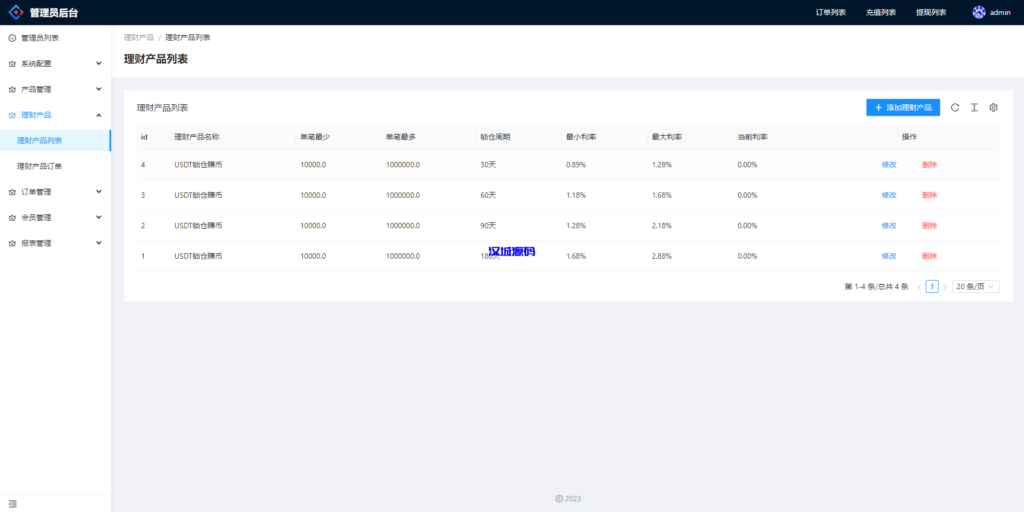Open 理财产品订单 in the sidebar

(40, 166)
